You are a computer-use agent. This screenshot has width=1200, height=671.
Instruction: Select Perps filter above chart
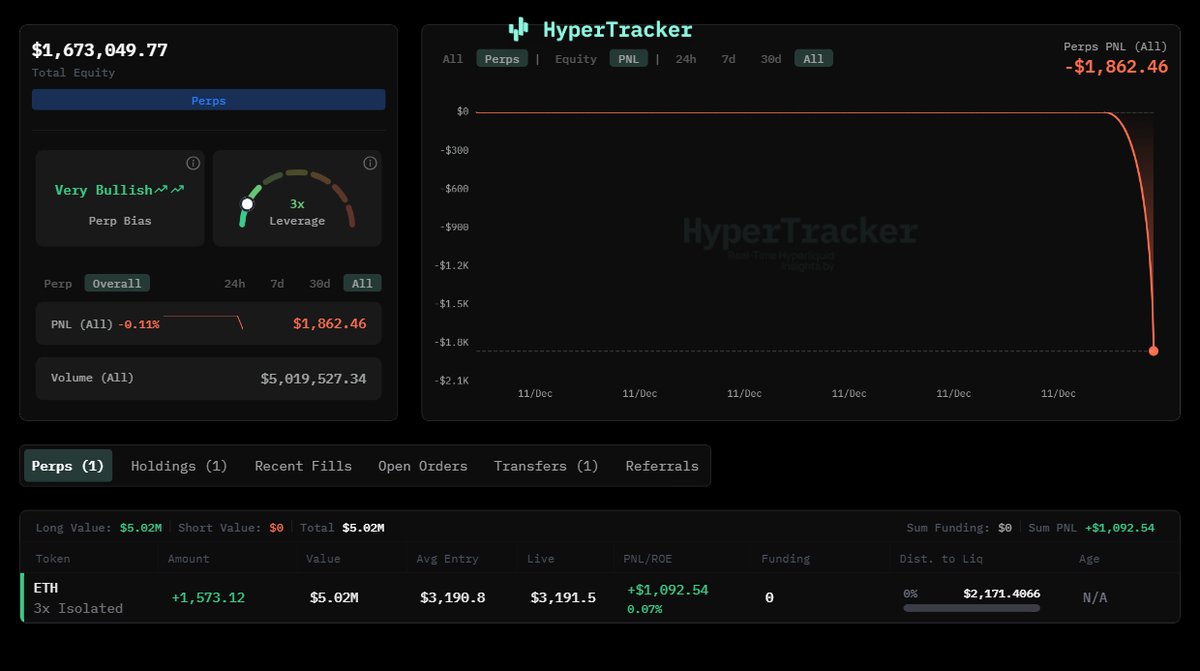[502, 59]
